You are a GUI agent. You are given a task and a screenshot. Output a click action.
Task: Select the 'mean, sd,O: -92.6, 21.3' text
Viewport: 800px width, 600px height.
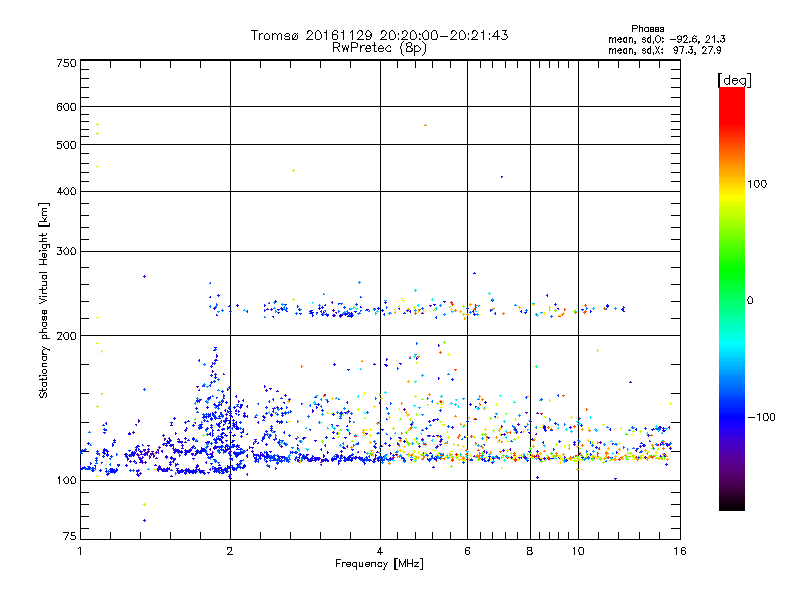pos(666,39)
